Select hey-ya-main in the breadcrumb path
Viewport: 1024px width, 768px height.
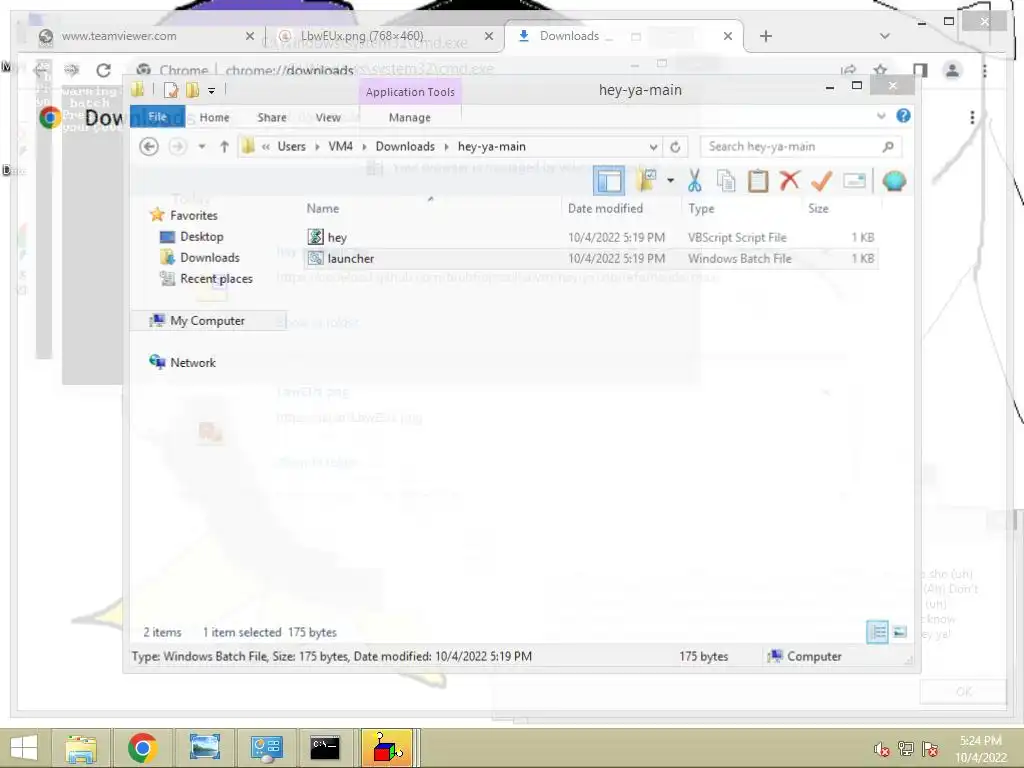click(492, 146)
